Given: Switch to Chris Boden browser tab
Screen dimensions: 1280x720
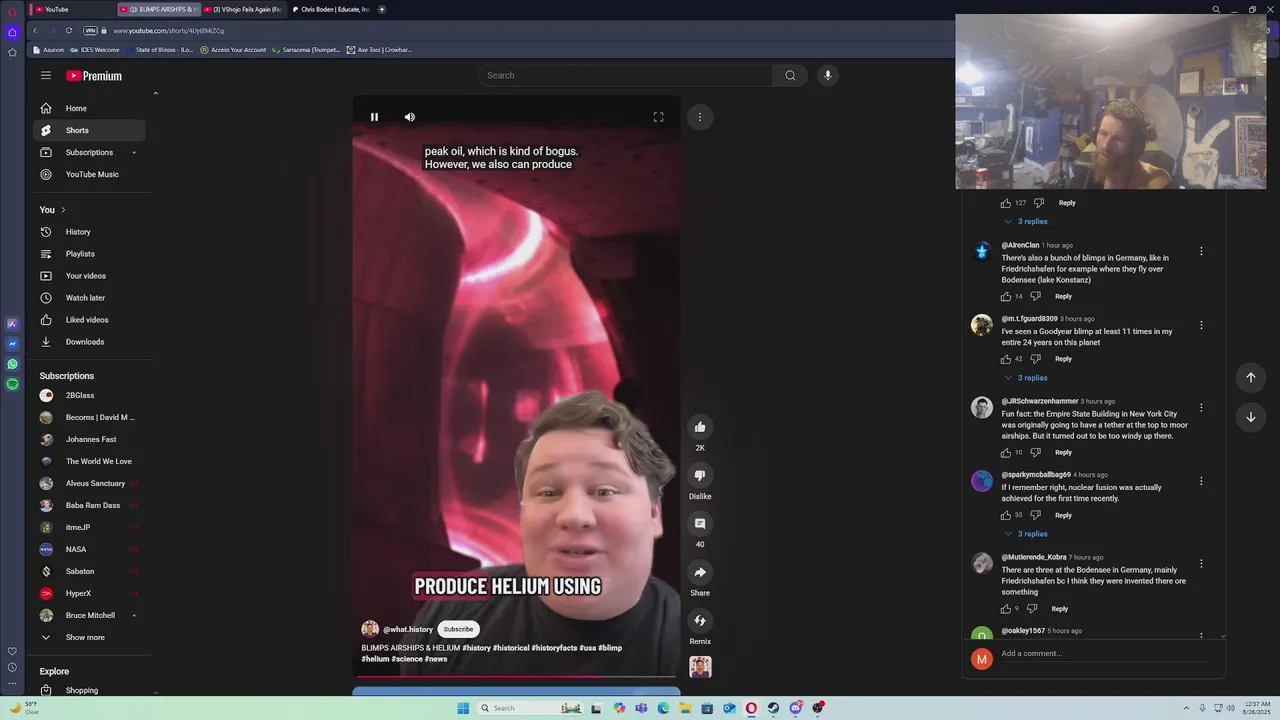Looking at the screenshot, I should tap(331, 9).
